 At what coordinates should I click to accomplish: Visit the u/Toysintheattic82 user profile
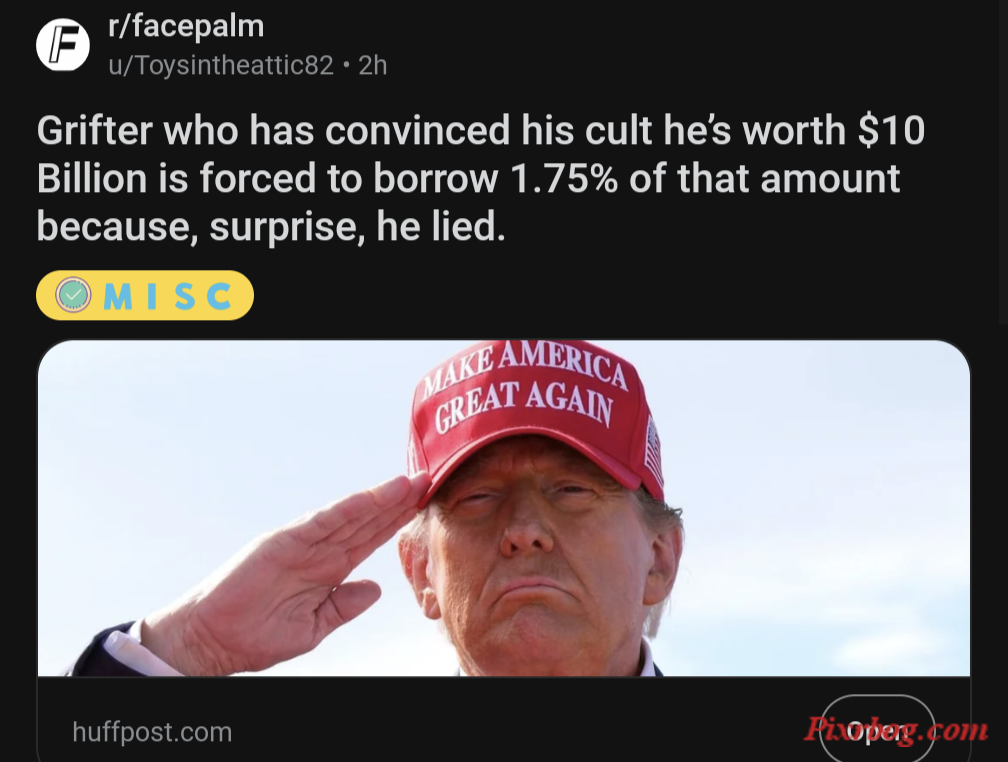click(x=220, y=65)
